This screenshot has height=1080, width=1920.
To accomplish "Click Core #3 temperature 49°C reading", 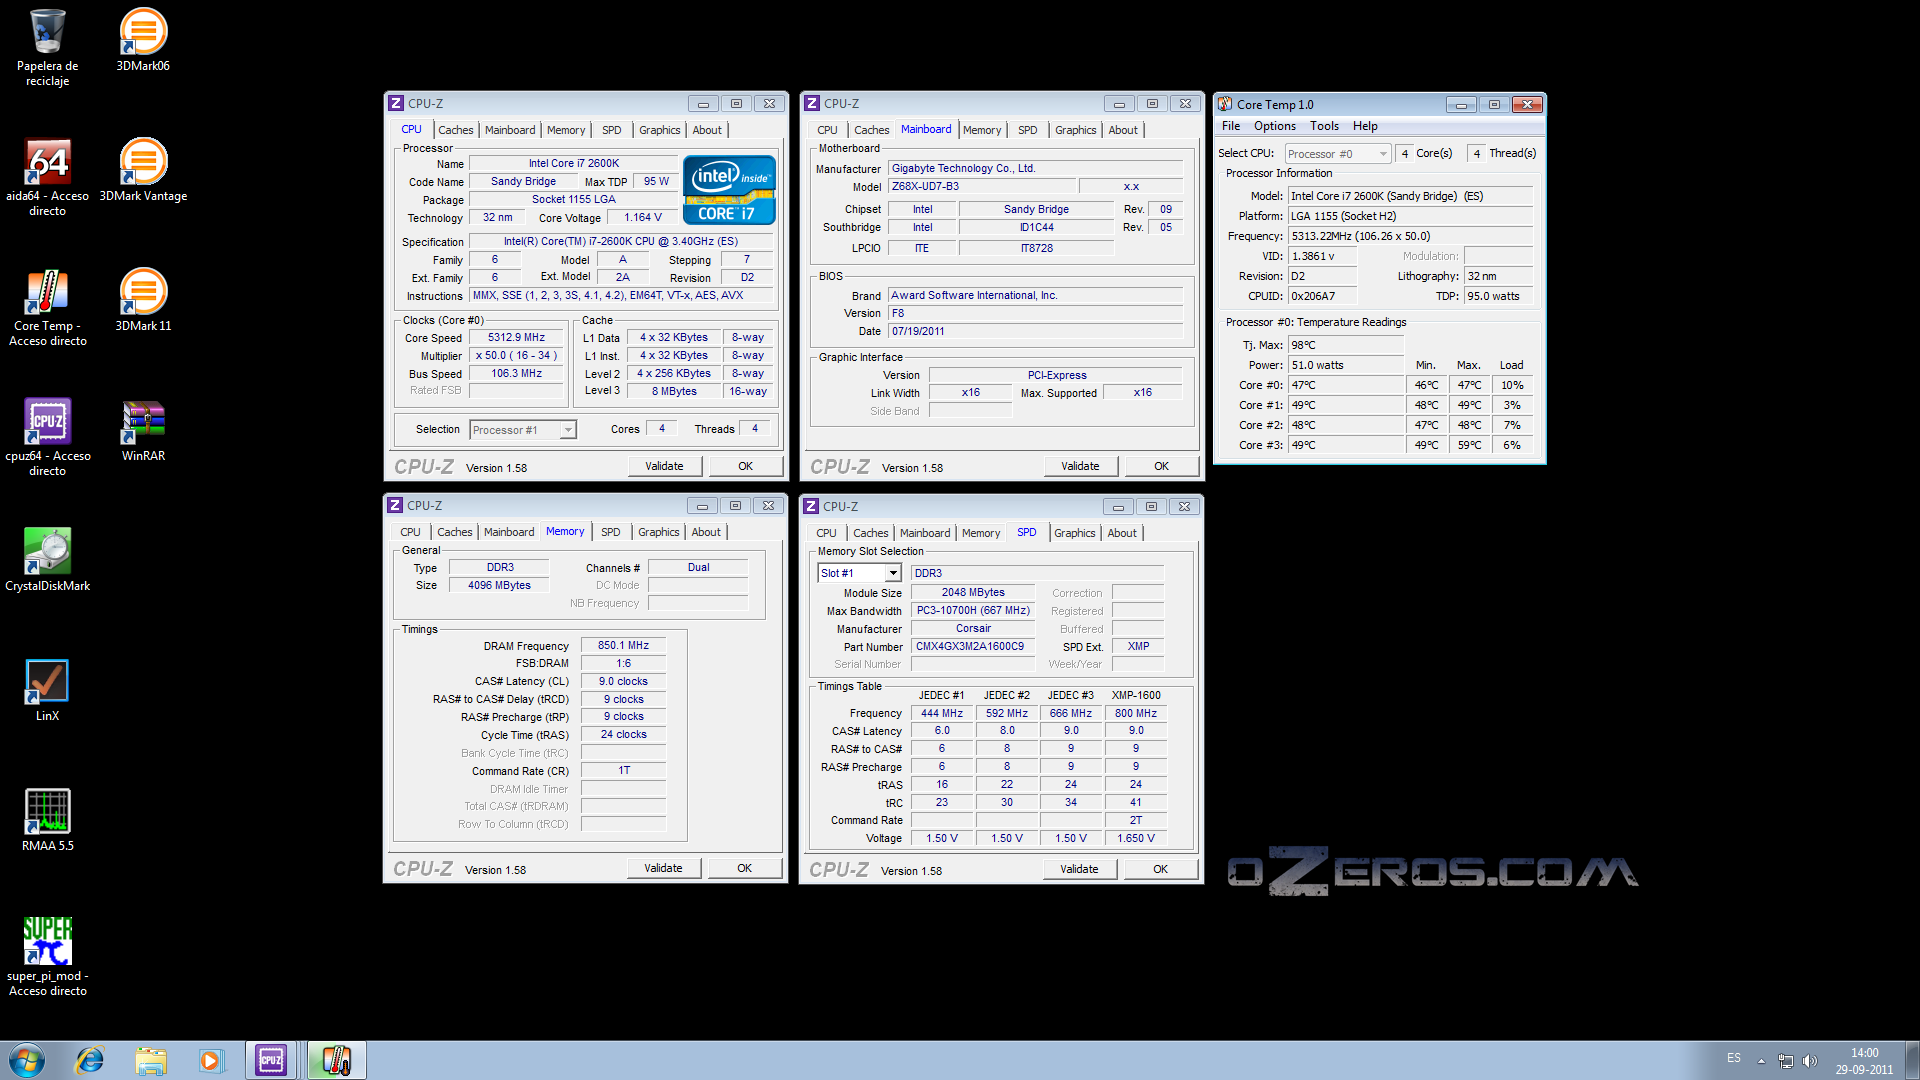I will [x=1346, y=445].
